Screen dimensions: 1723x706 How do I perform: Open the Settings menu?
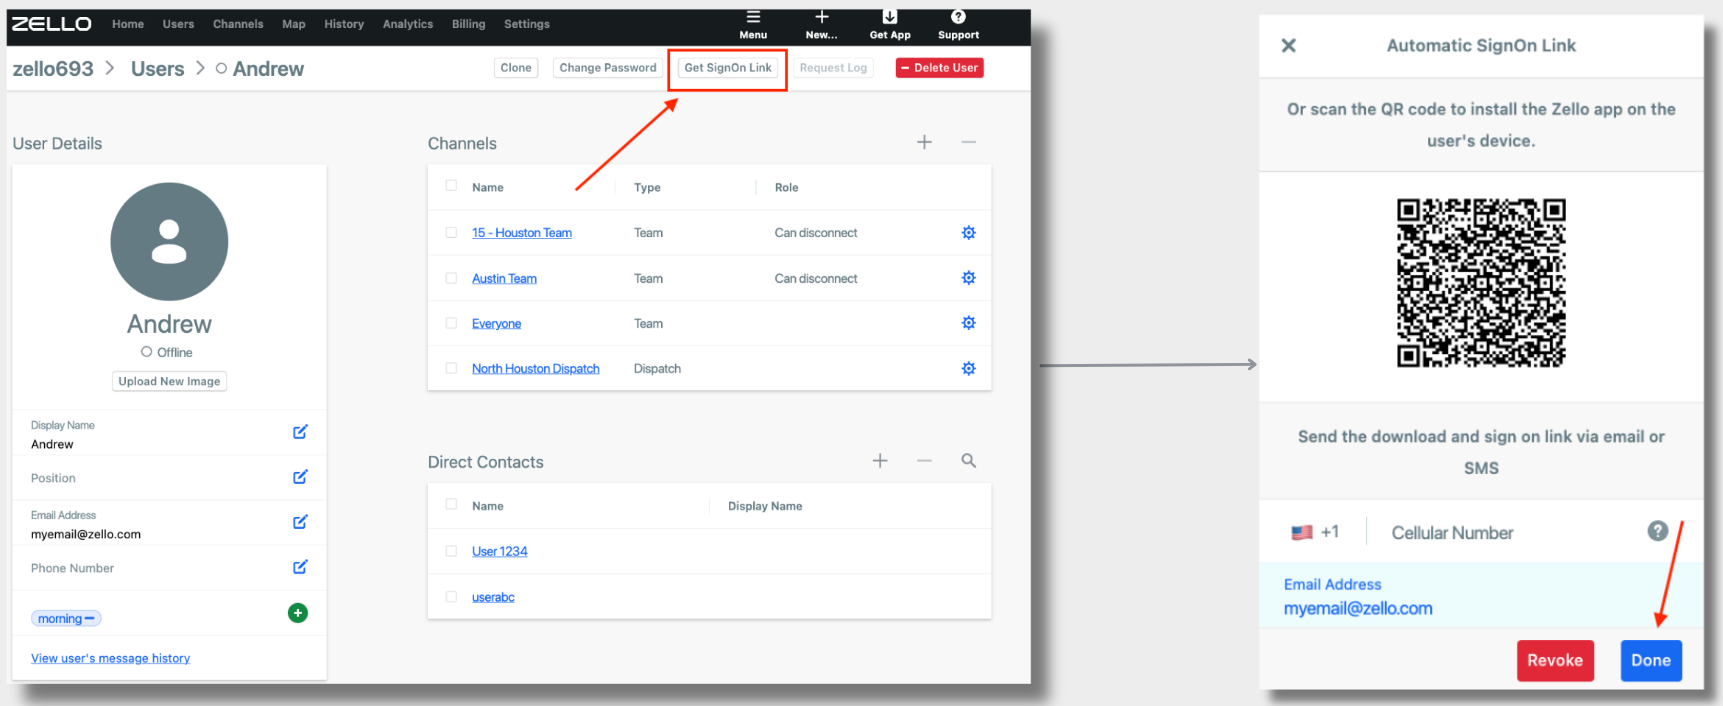(x=527, y=24)
